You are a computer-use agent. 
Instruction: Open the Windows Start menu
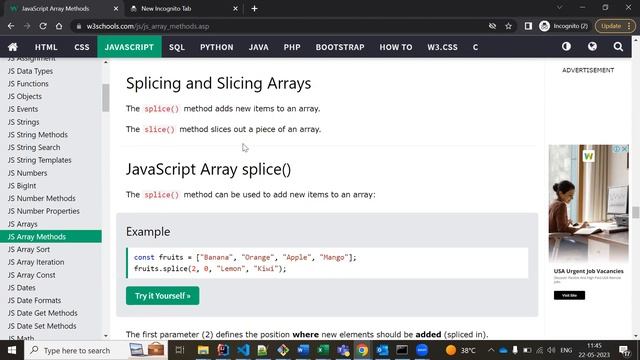12,350
